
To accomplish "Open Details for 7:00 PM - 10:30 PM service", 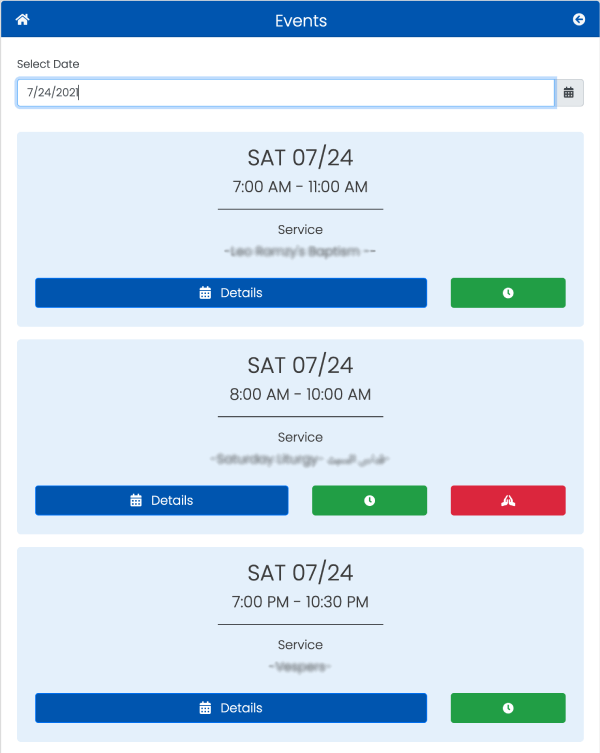I will [231, 708].
